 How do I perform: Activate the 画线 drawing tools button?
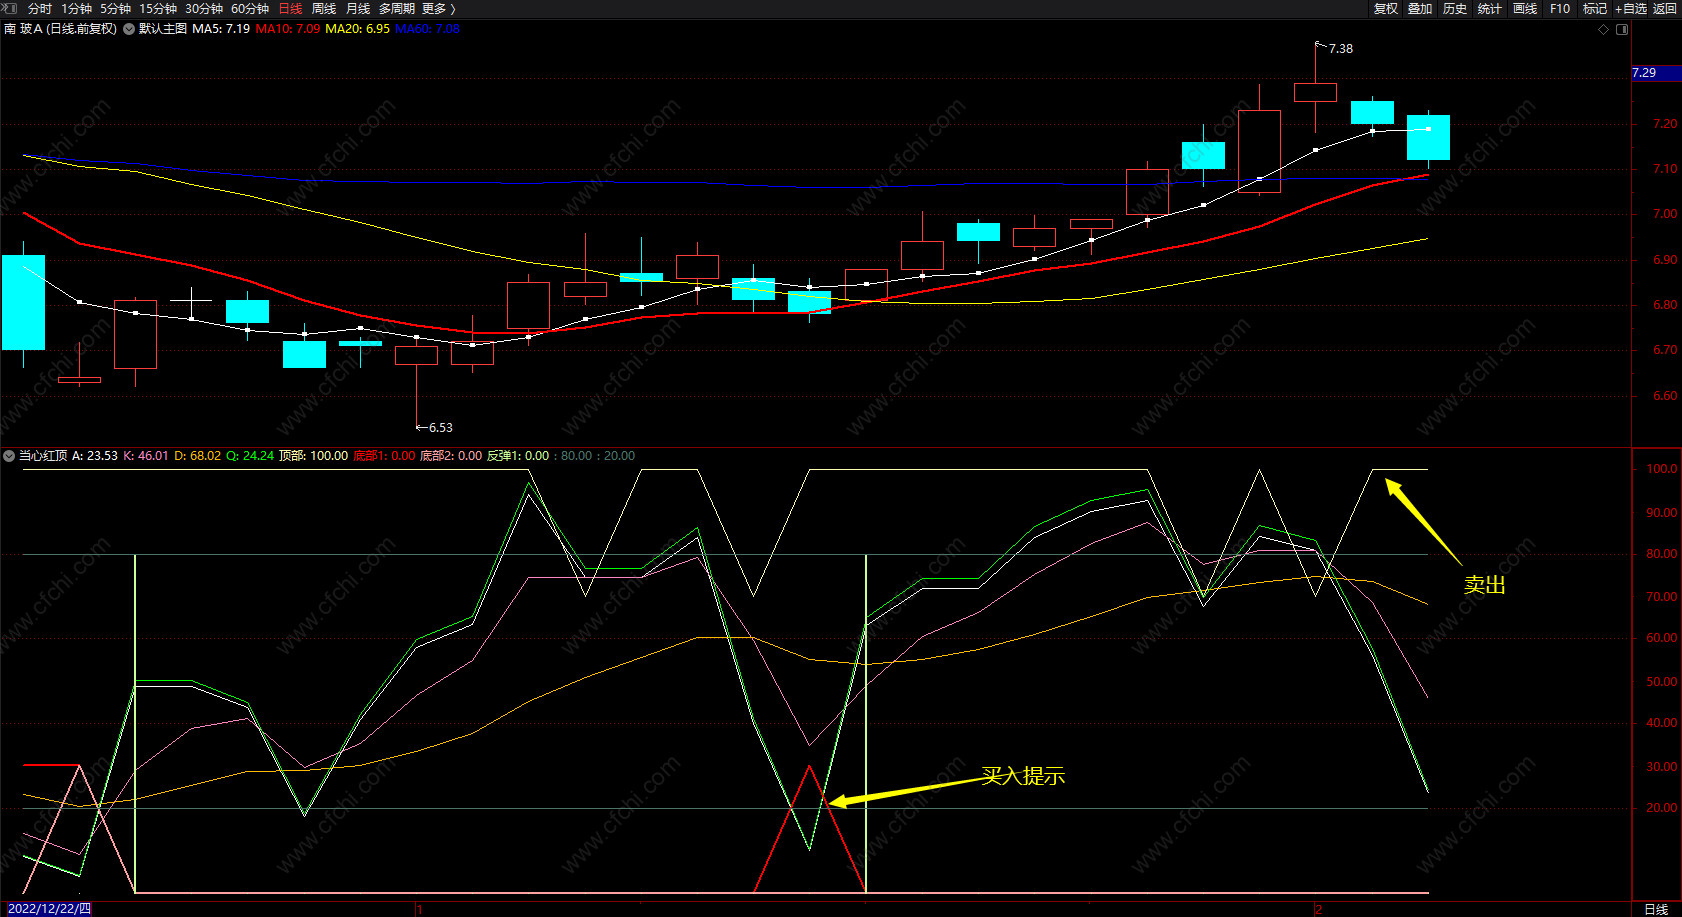(1525, 8)
